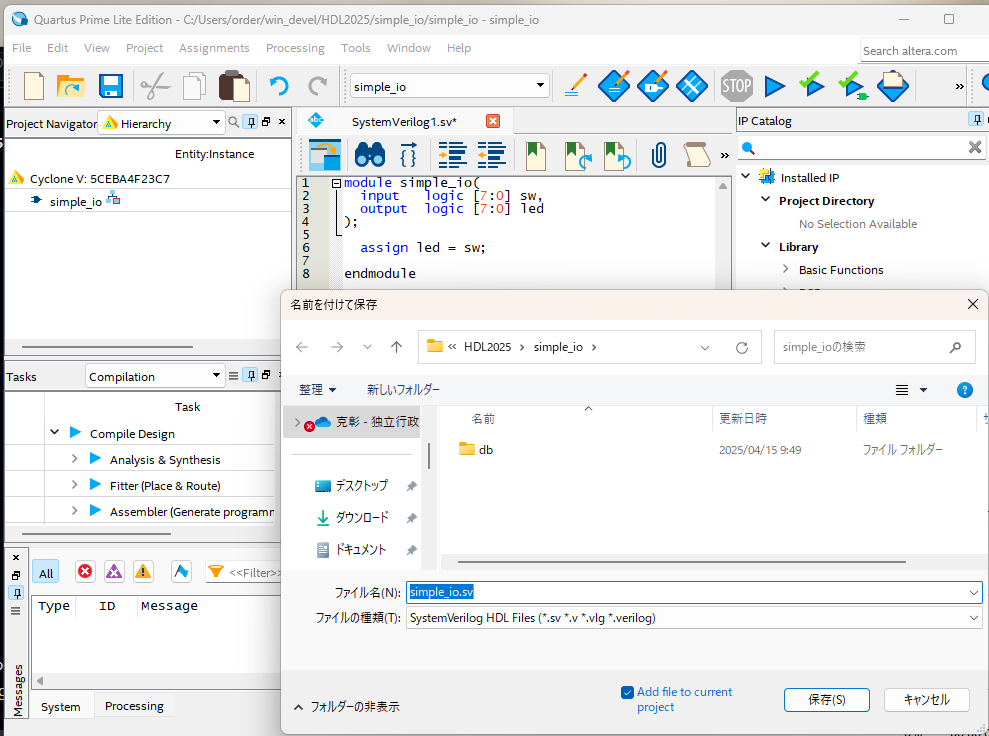
Task: Increase indent in the text editor
Action: pos(452,155)
